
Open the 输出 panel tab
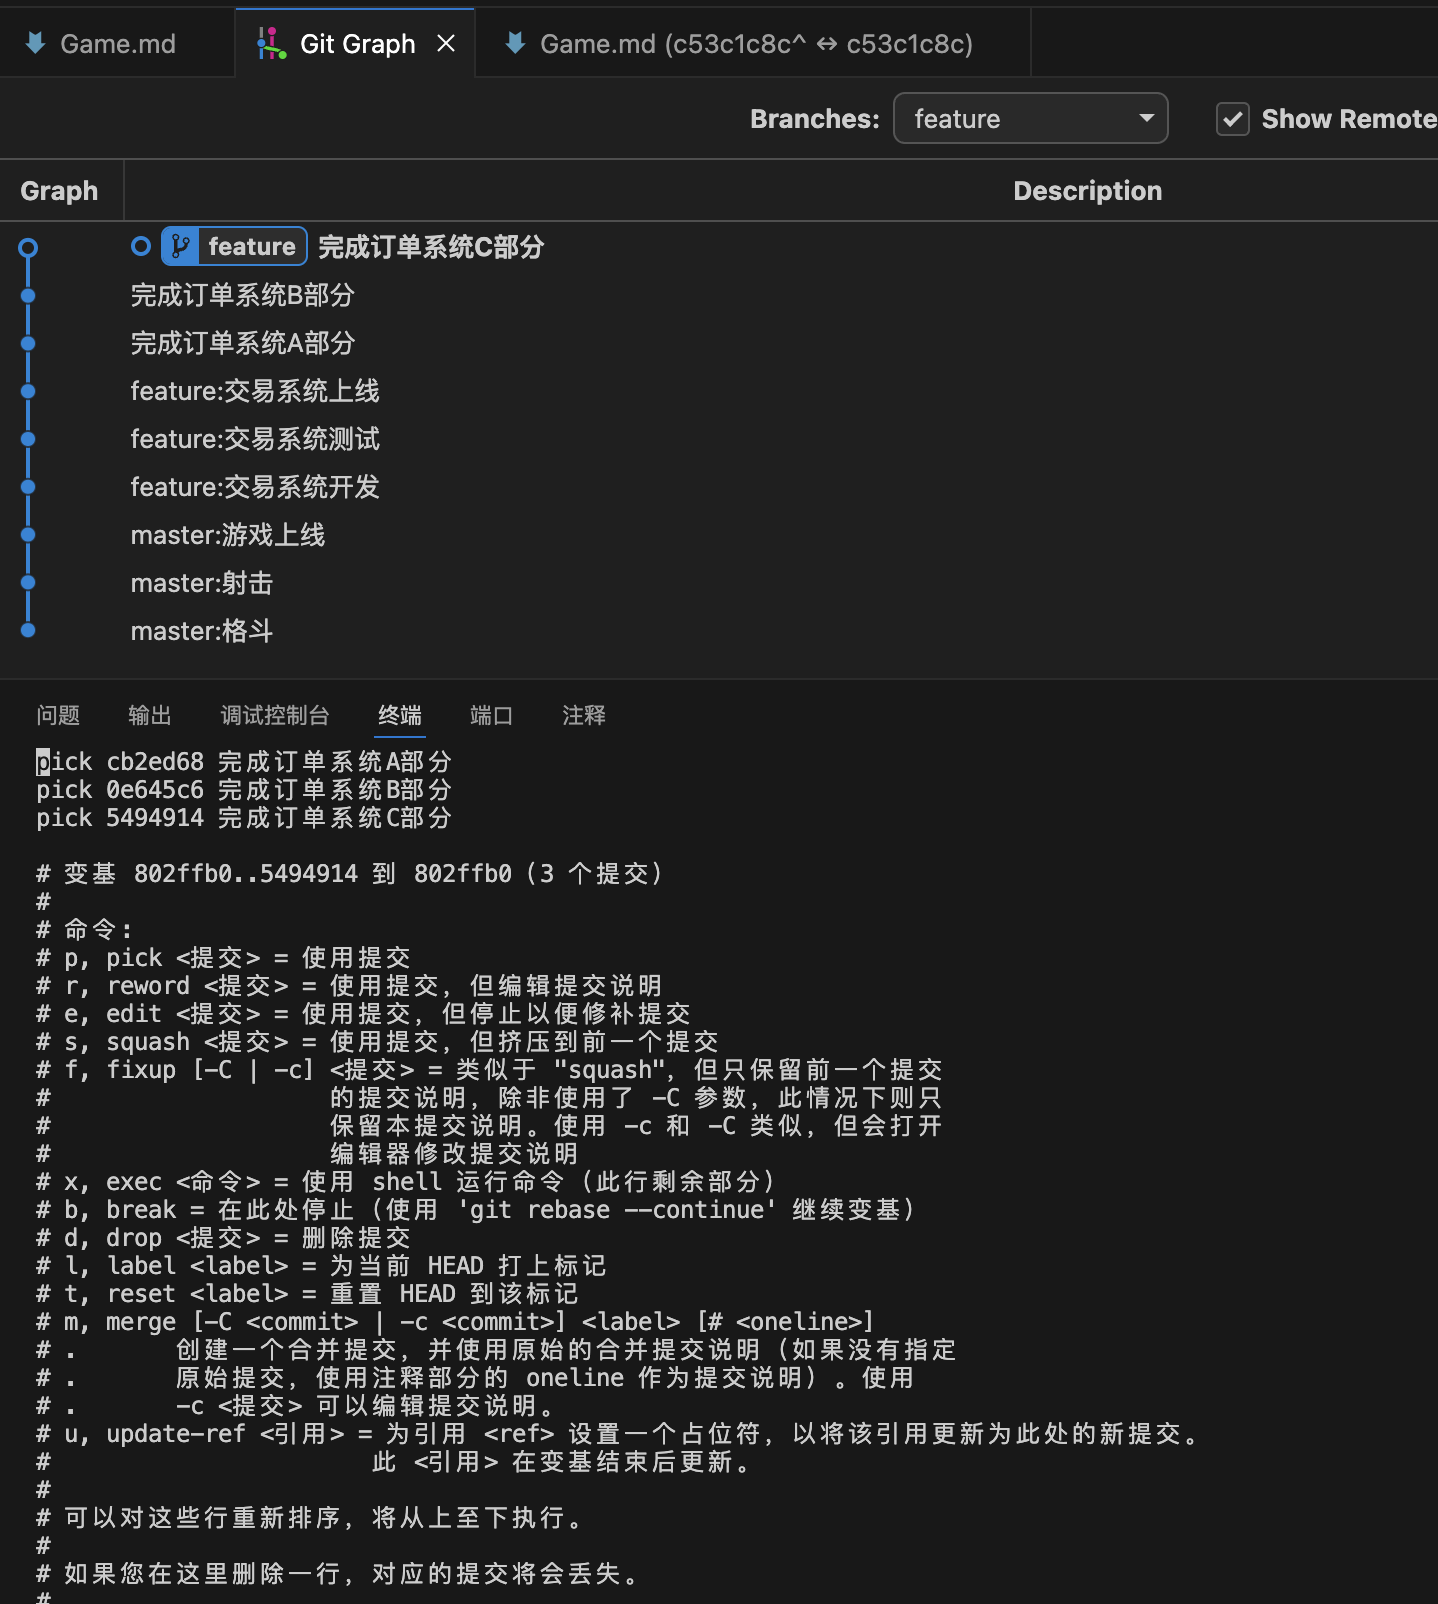pyautogui.click(x=150, y=715)
